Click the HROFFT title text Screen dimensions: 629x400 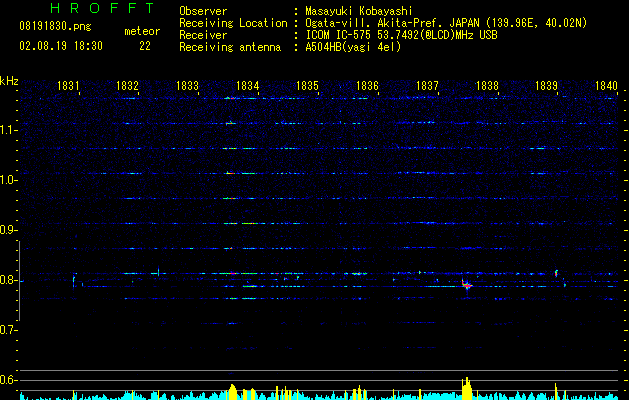103,8
